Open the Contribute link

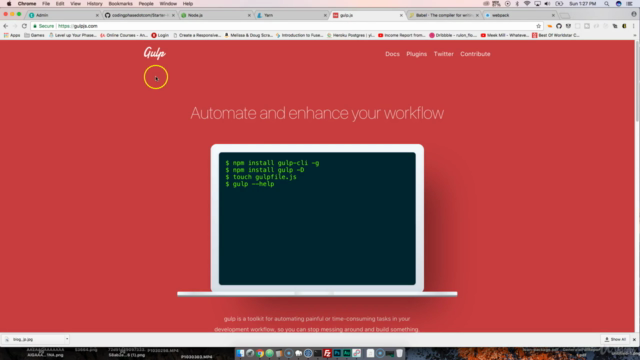(475, 54)
